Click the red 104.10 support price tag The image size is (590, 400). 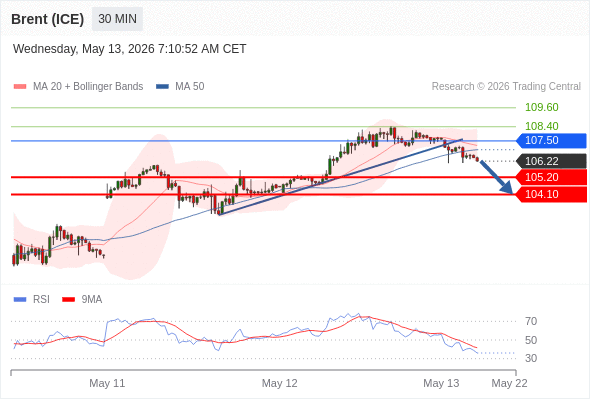click(x=551, y=195)
